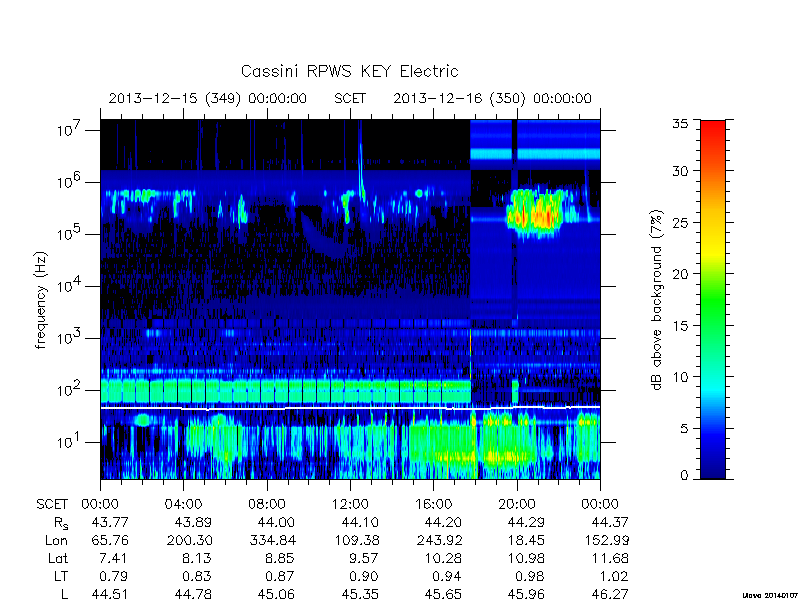Select the end date '2013-12-16 (350) 00:00:00'

[x=492, y=98]
